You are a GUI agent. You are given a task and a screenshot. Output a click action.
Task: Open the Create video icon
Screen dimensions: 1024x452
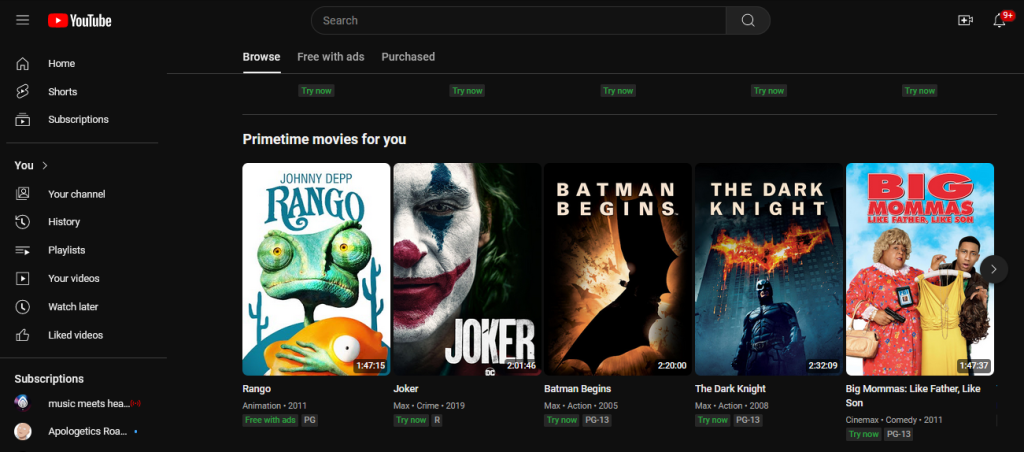coord(965,20)
